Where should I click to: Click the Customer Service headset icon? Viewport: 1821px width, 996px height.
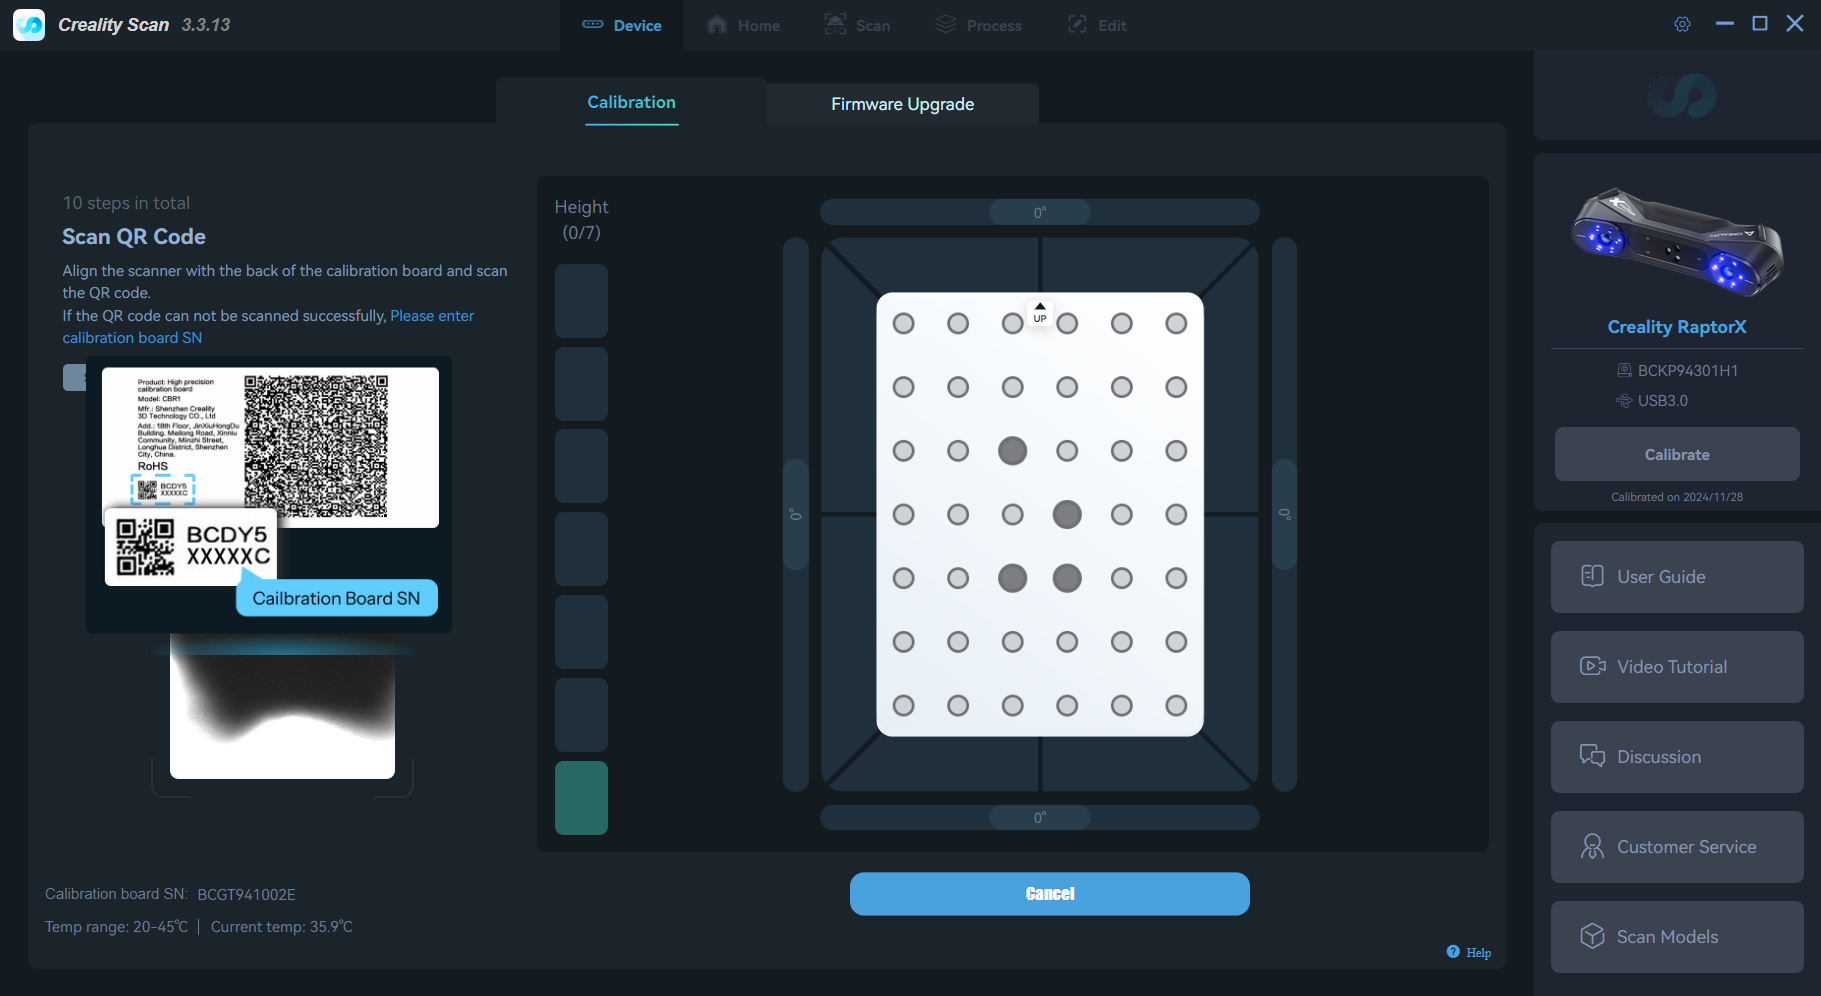click(x=1592, y=846)
